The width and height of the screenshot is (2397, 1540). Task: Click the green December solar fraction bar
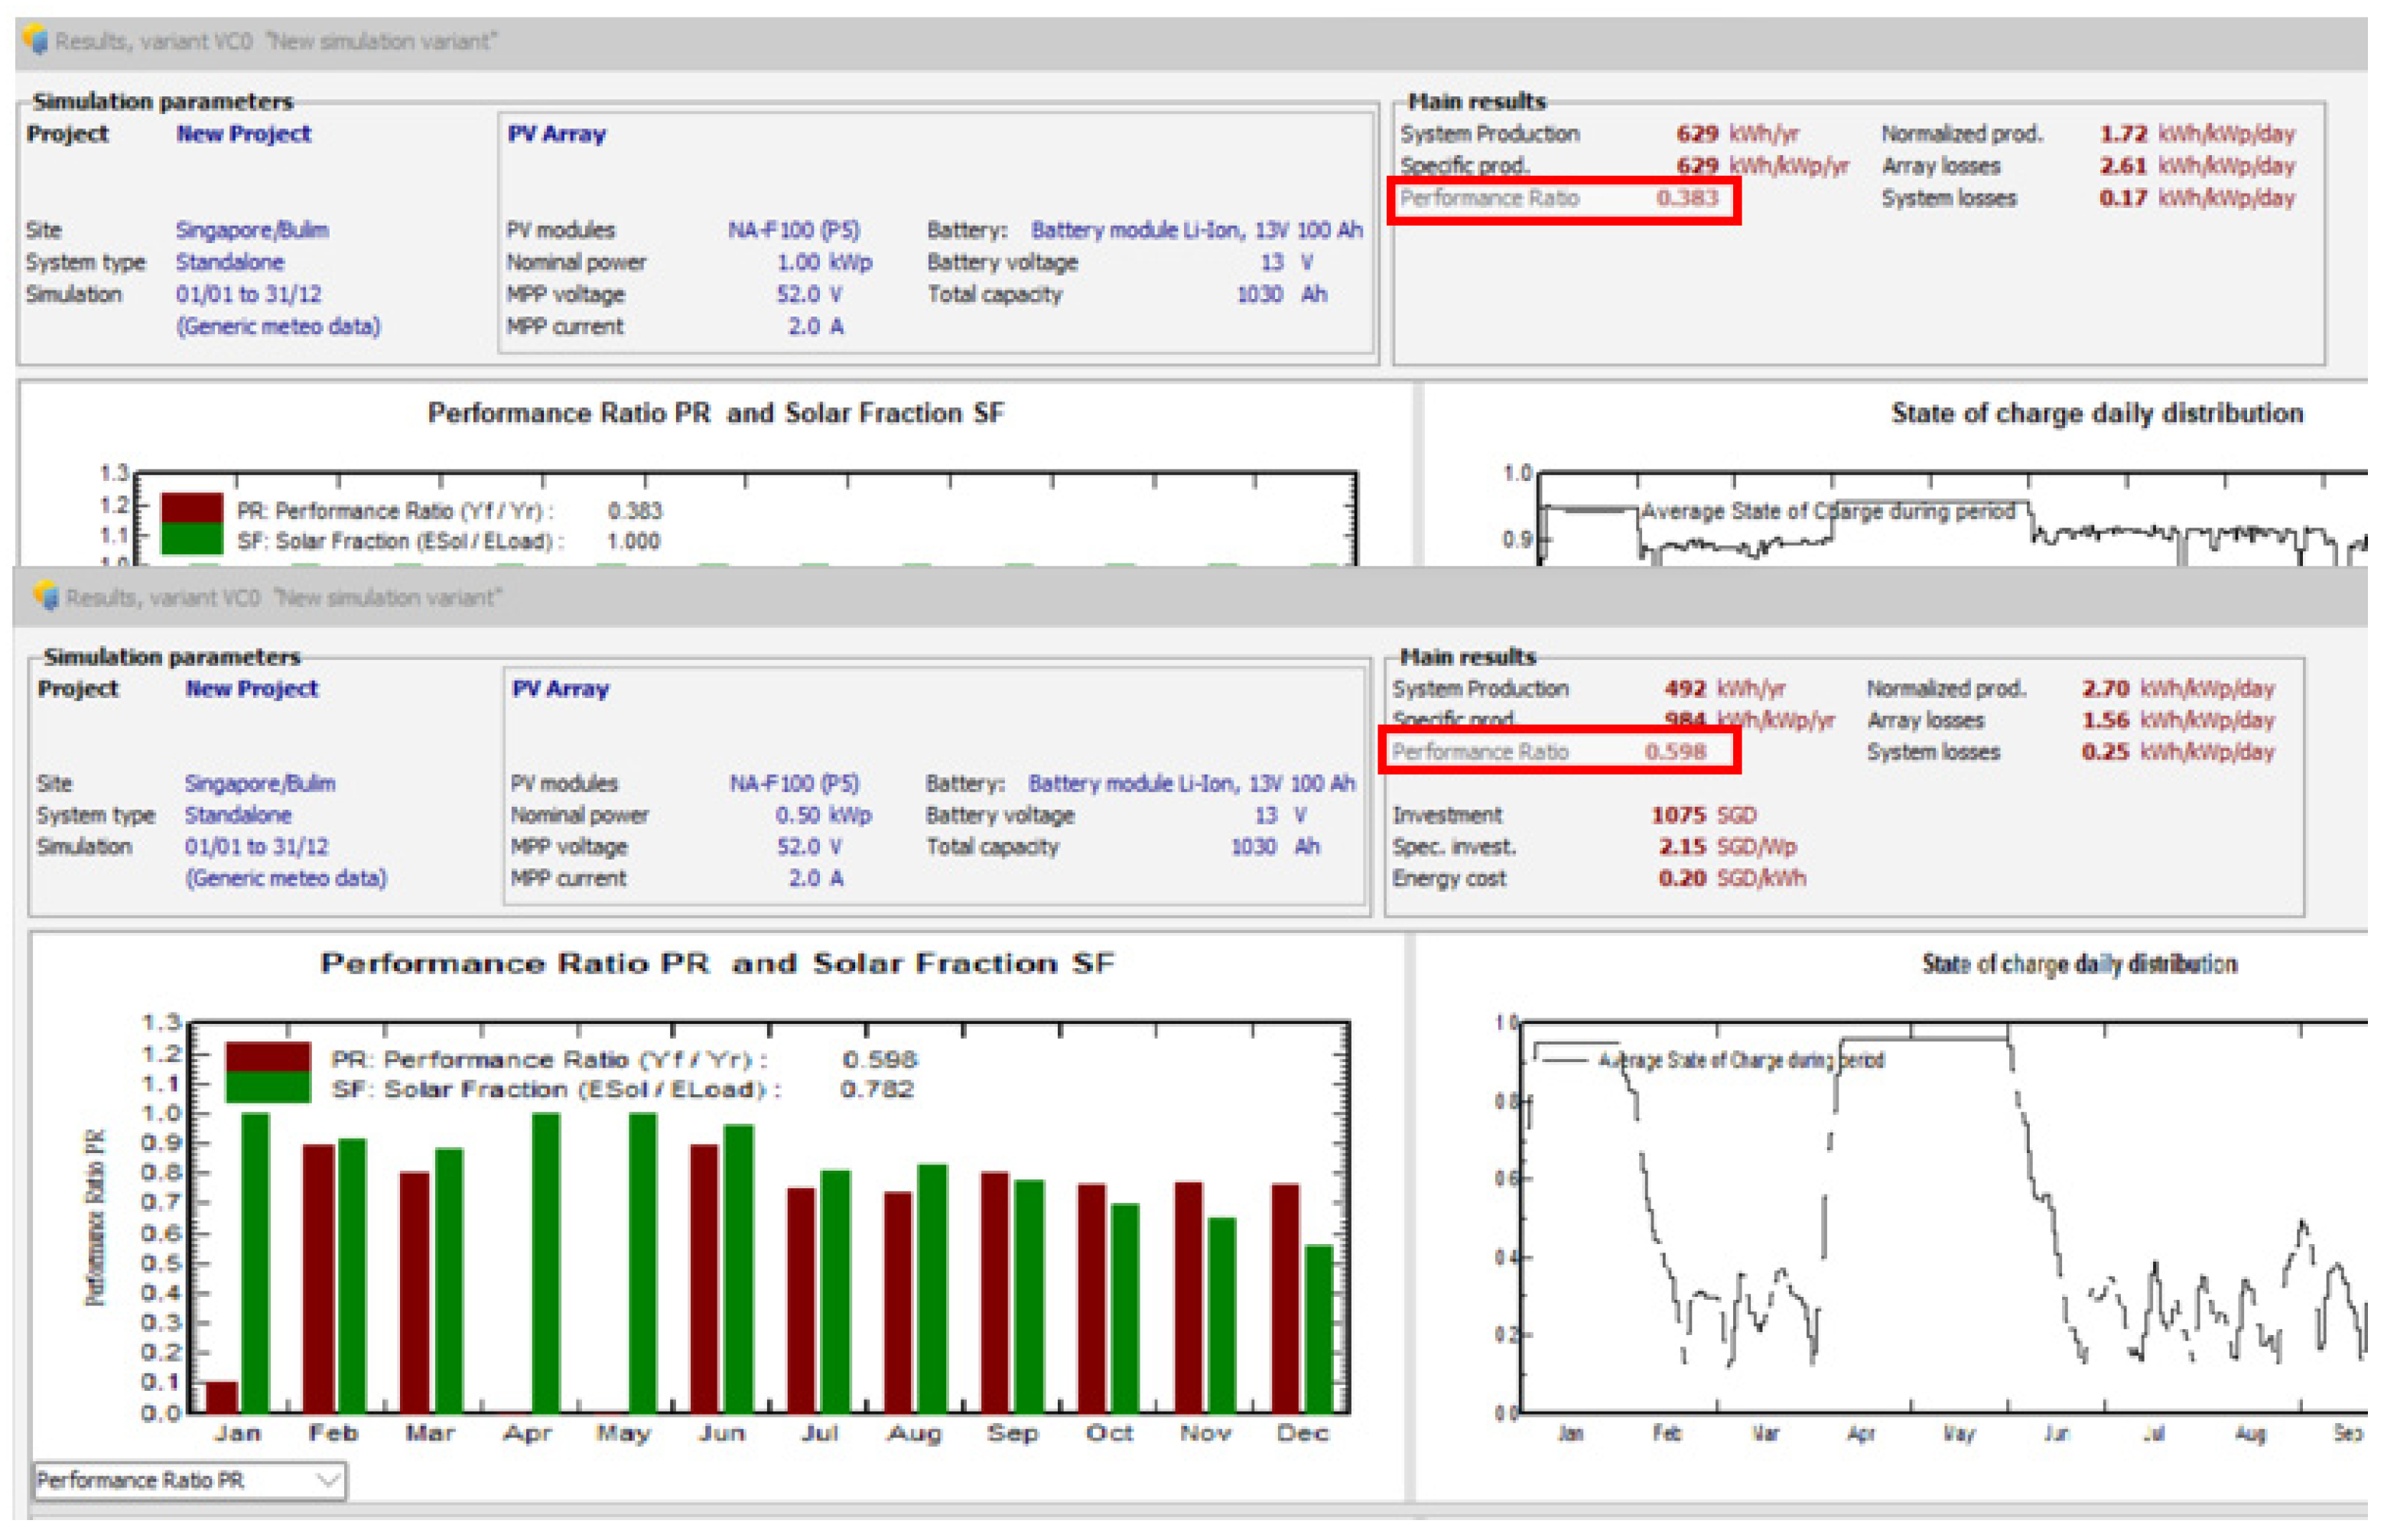pyautogui.click(x=1319, y=1328)
